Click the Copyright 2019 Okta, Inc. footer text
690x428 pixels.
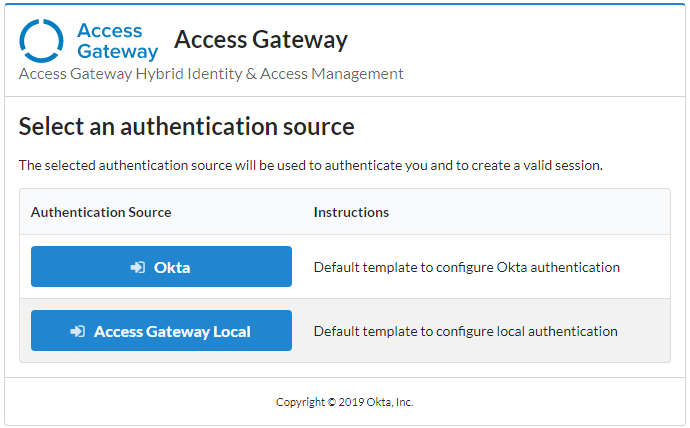point(344,402)
